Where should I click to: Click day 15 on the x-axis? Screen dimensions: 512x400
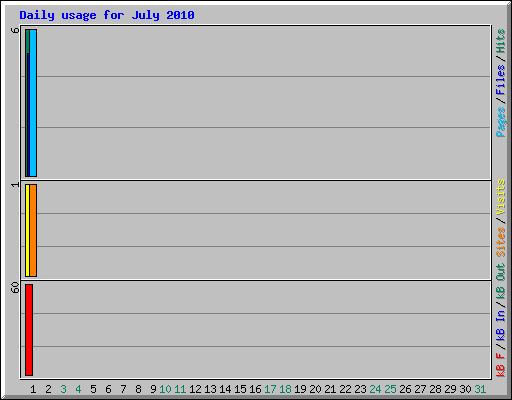[240, 389]
